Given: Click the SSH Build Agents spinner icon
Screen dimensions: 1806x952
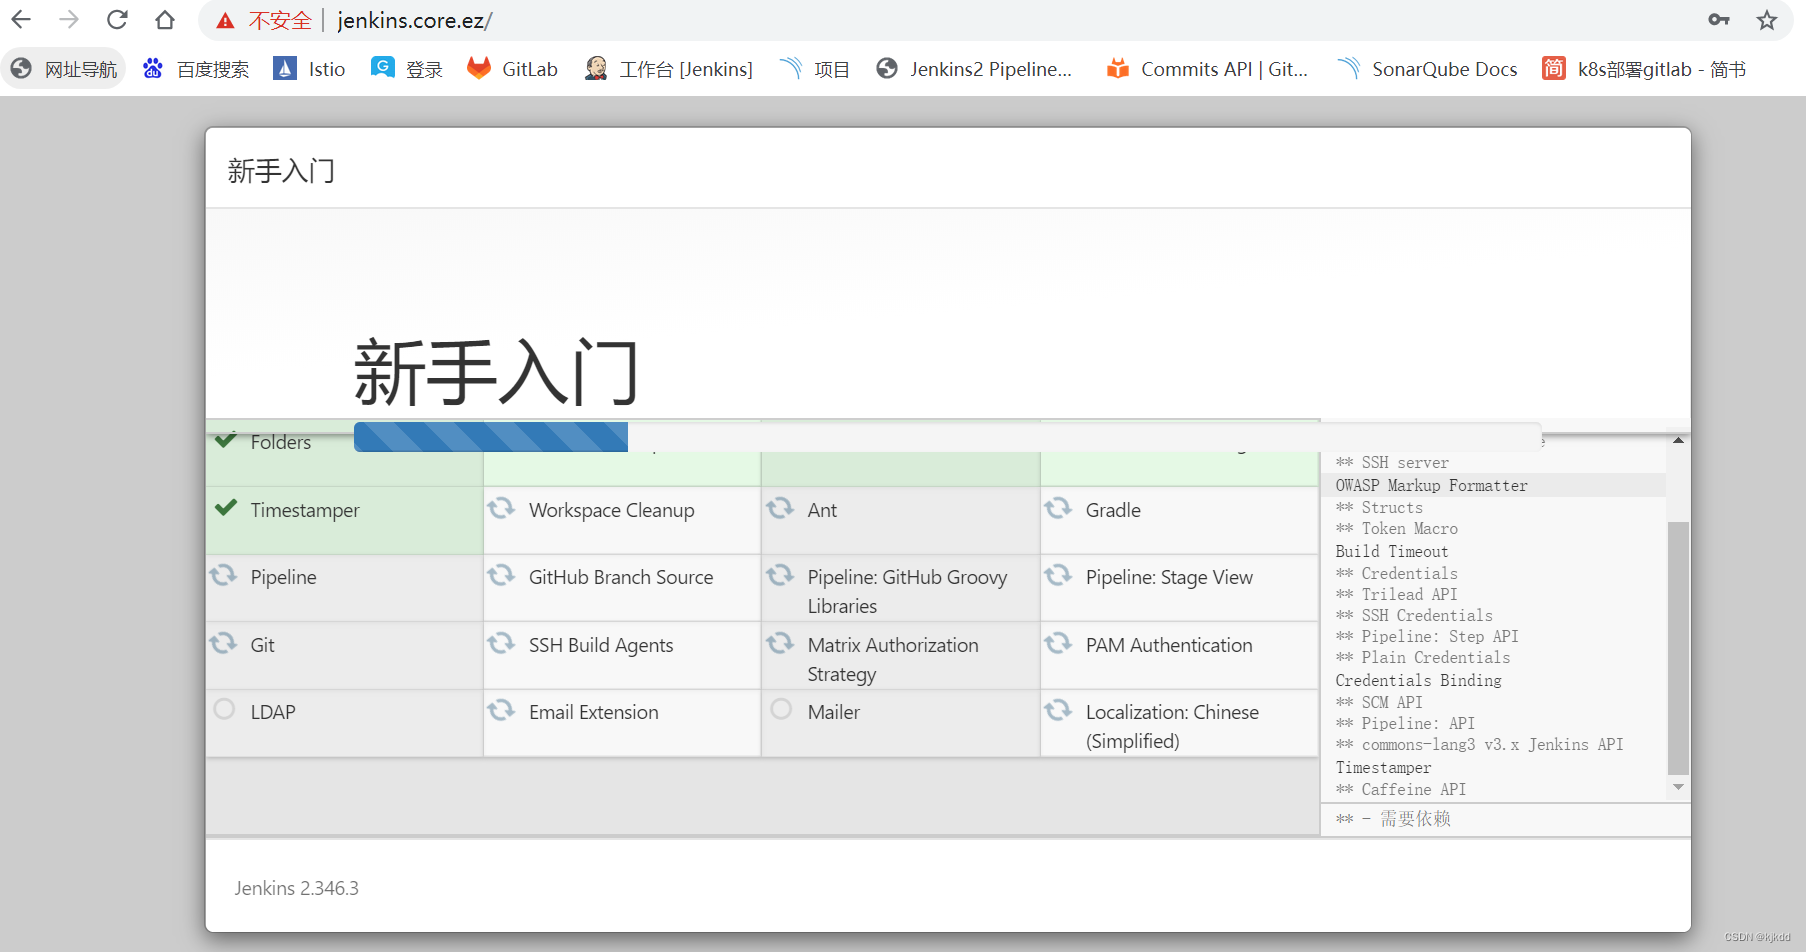Looking at the screenshot, I should tap(501, 643).
